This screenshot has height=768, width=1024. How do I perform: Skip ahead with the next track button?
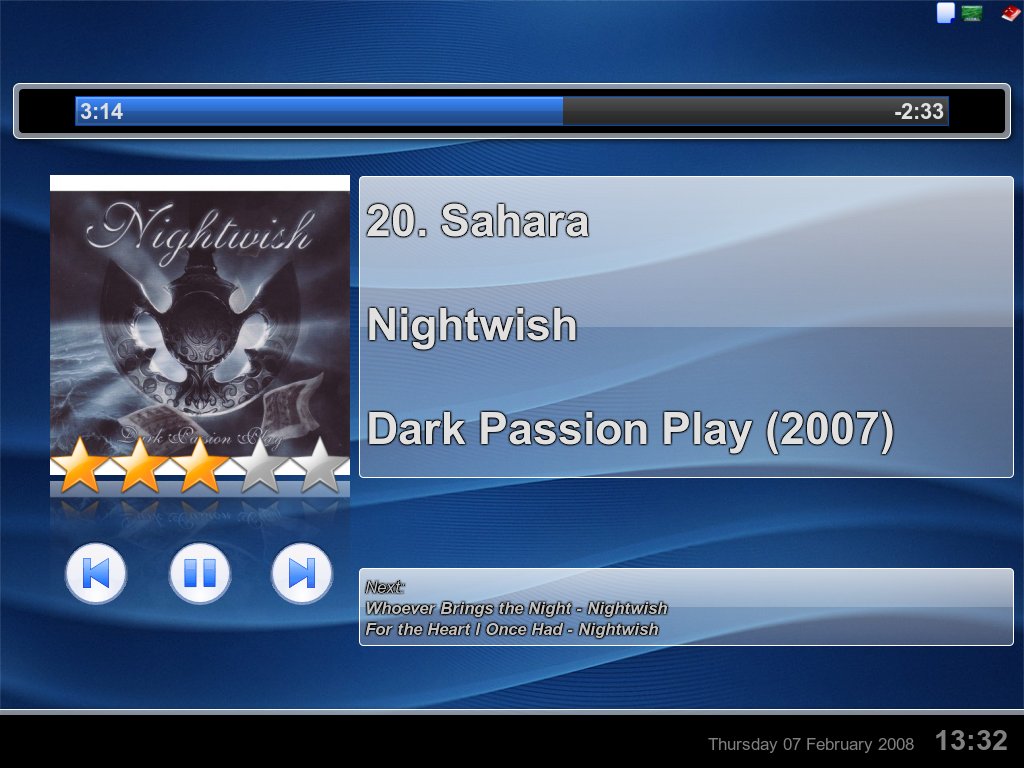pos(302,573)
